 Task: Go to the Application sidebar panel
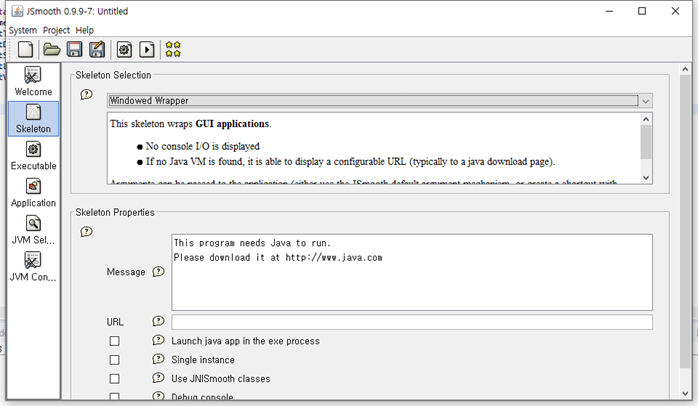(33, 193)
